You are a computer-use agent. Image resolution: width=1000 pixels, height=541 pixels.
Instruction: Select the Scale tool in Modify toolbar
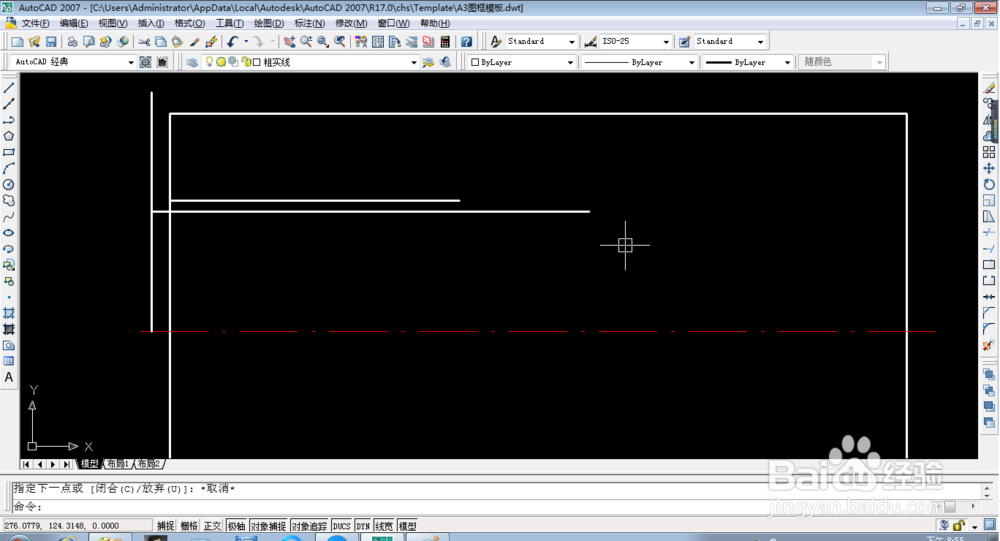989,200
